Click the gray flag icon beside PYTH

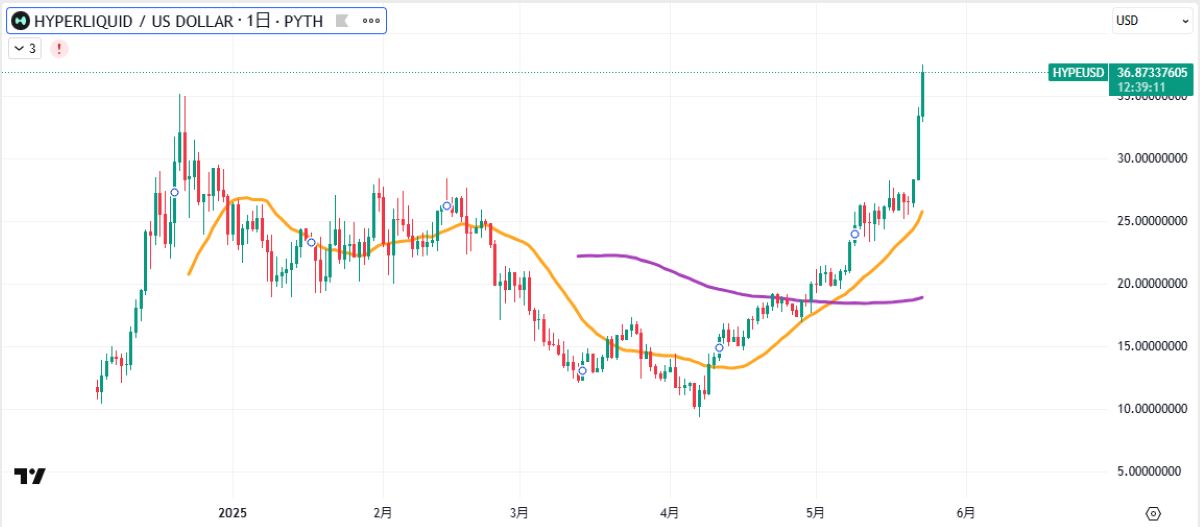[341, 20]
